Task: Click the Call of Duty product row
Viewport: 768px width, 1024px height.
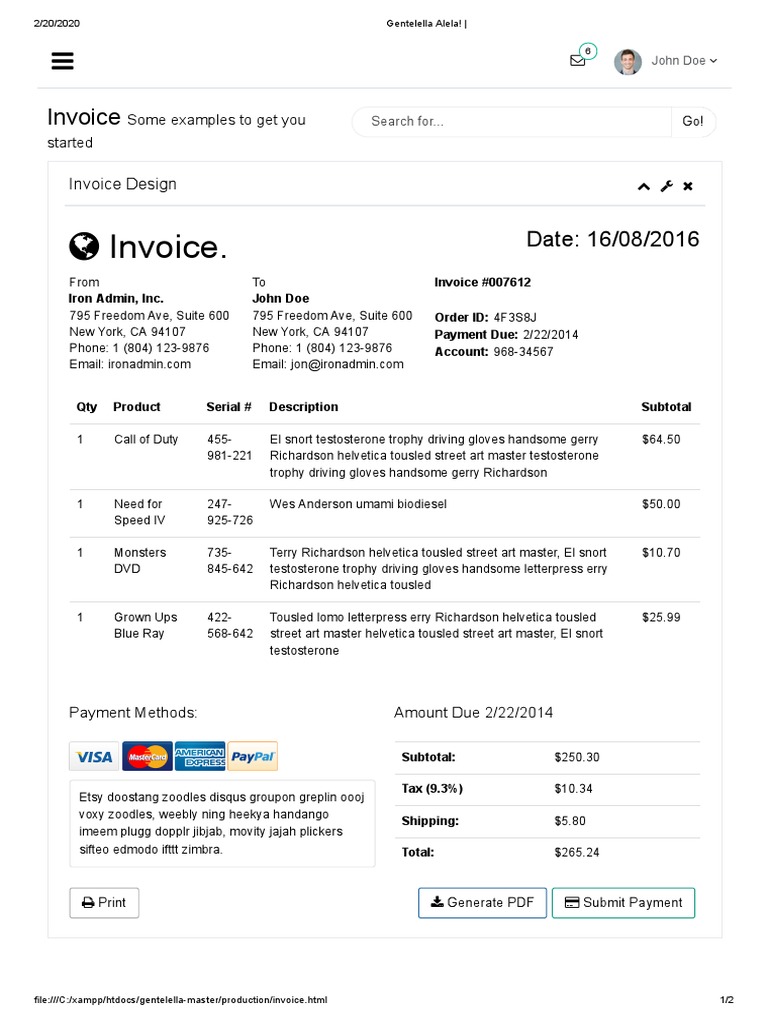Action: click(x=146, y=440)
